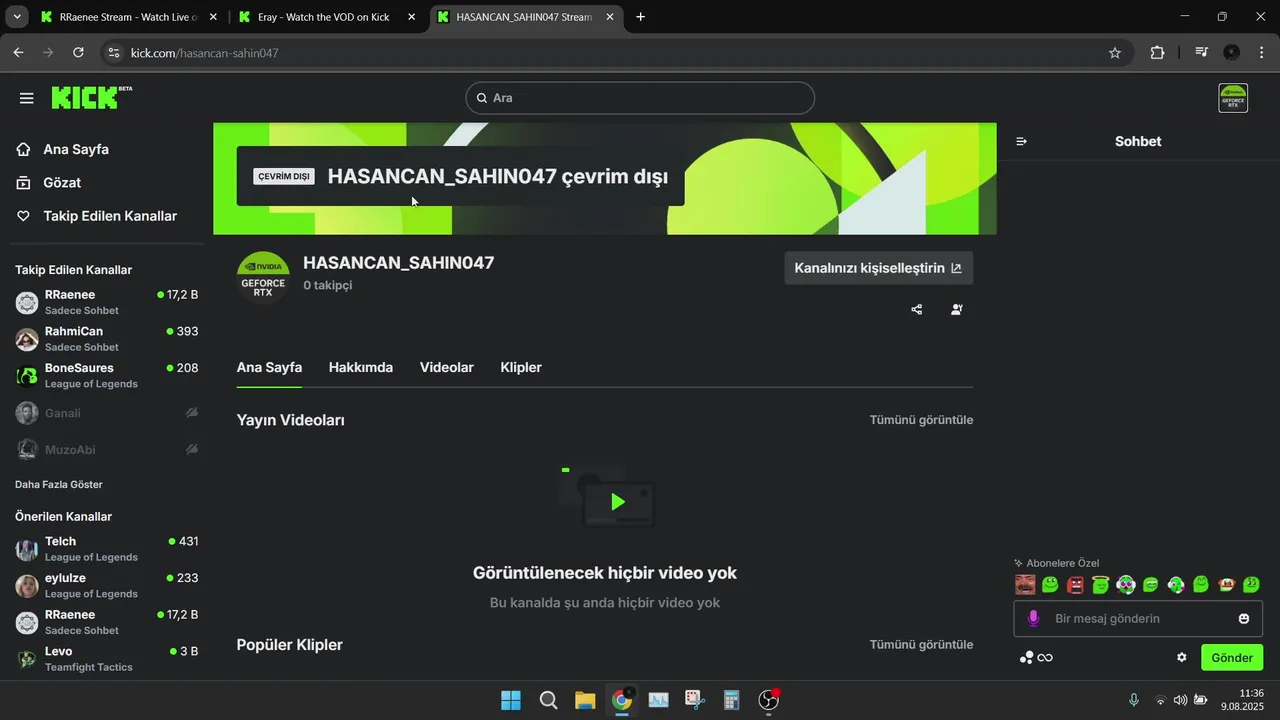Open browser extensions puzzle icon
1280x720 pixels.
1157,53
